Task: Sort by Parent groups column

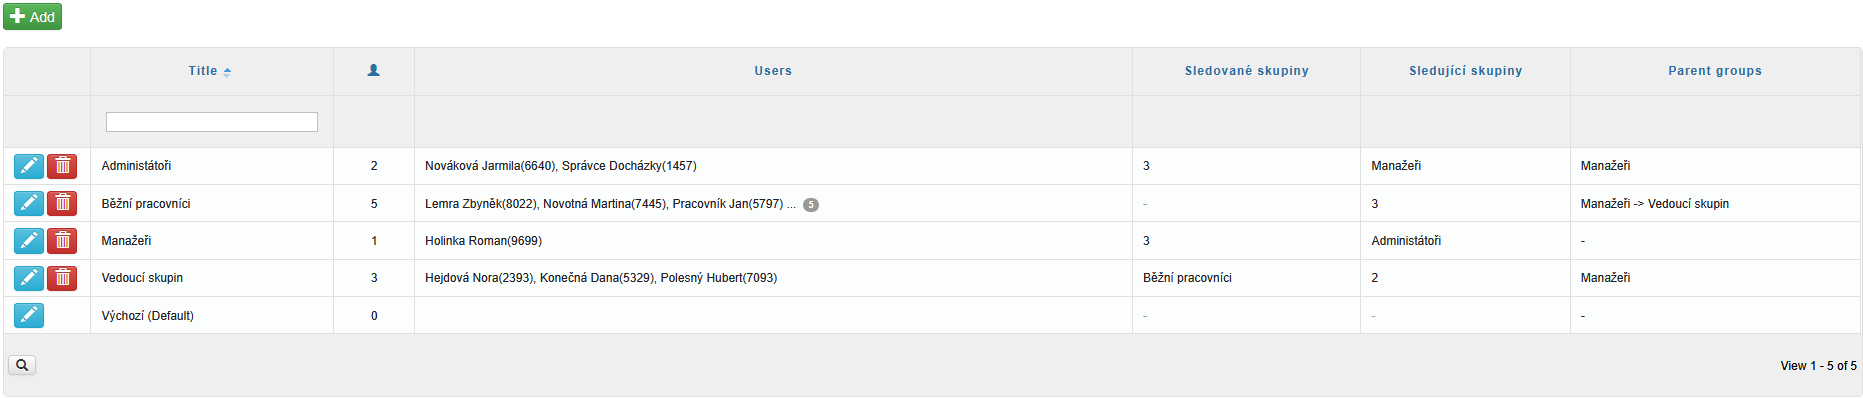Action: click(x=1715, y=71)
